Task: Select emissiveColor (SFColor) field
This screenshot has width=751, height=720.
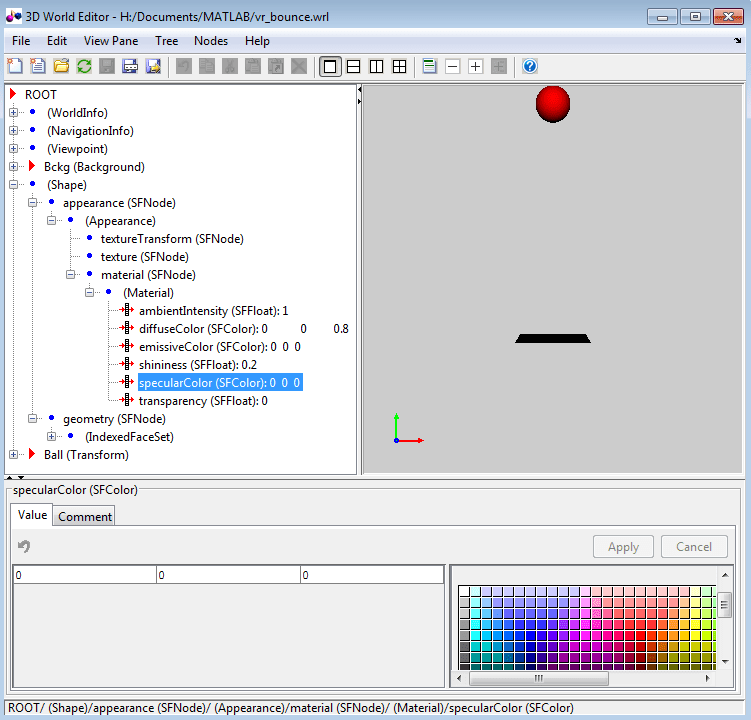Action: [219, 347]
